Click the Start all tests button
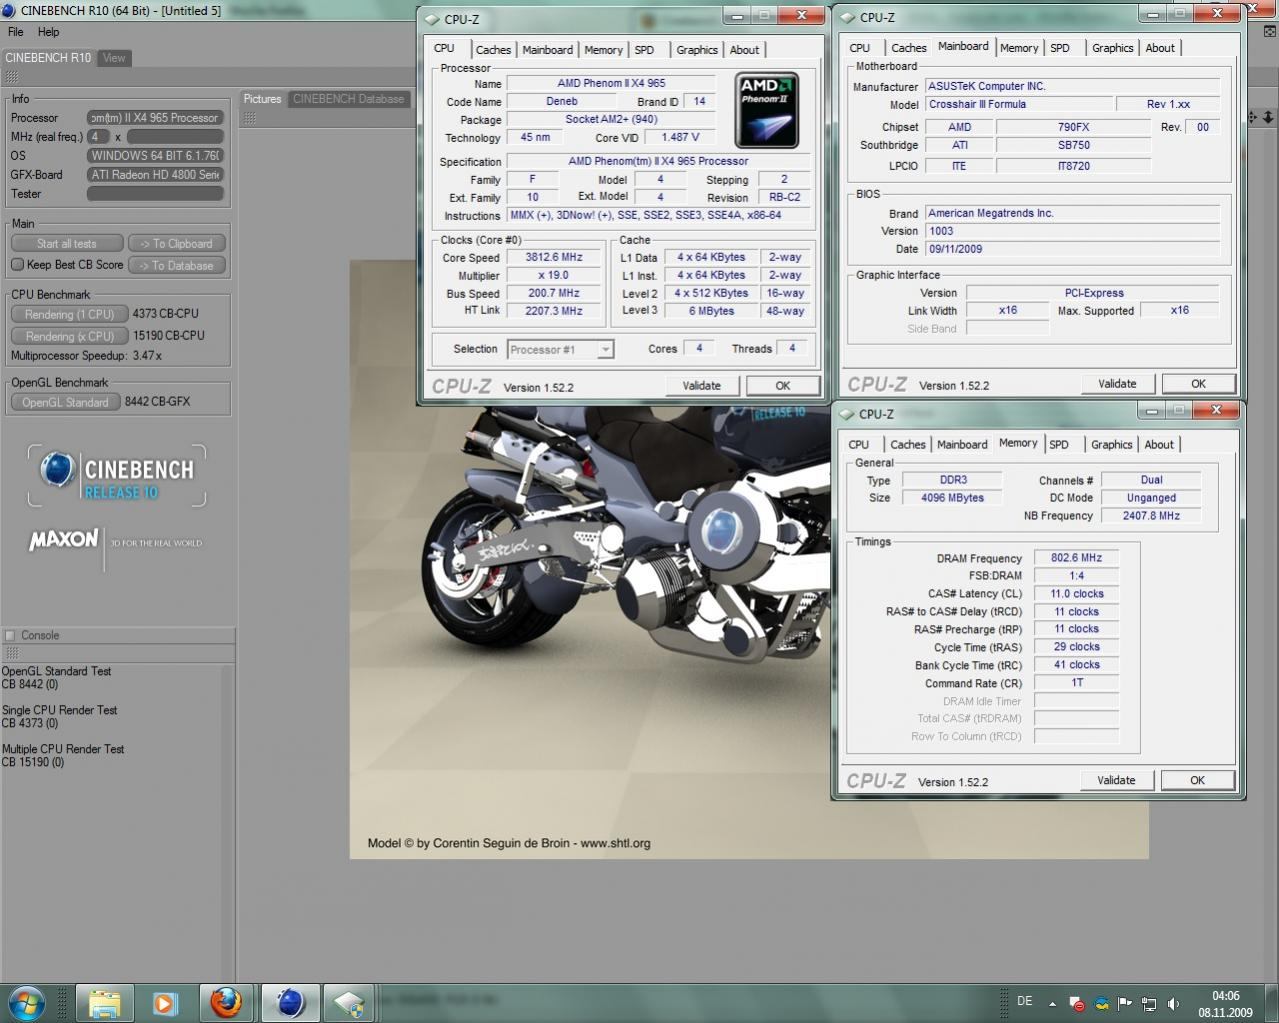The image size is (1279, 1023). [67, 243]
